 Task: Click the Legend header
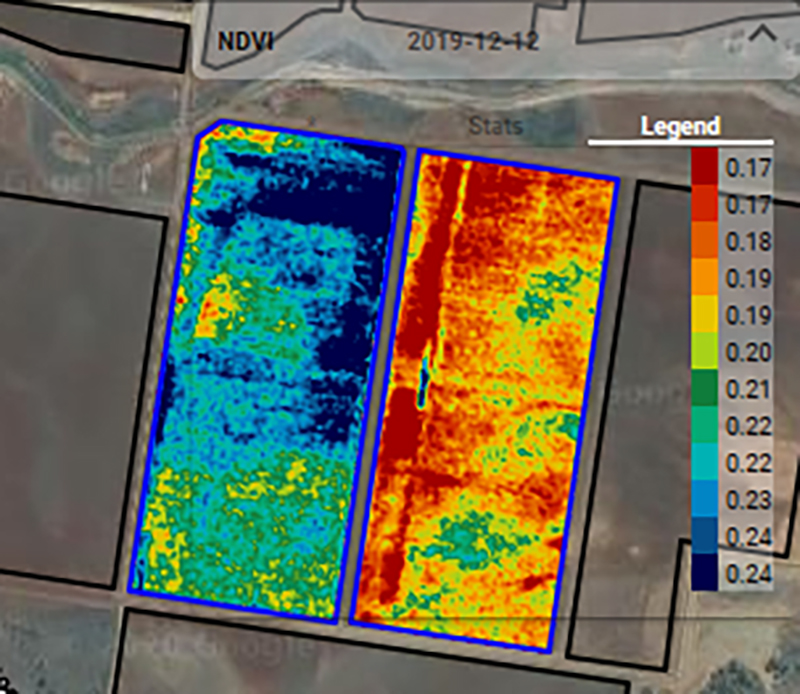(679, 127)
